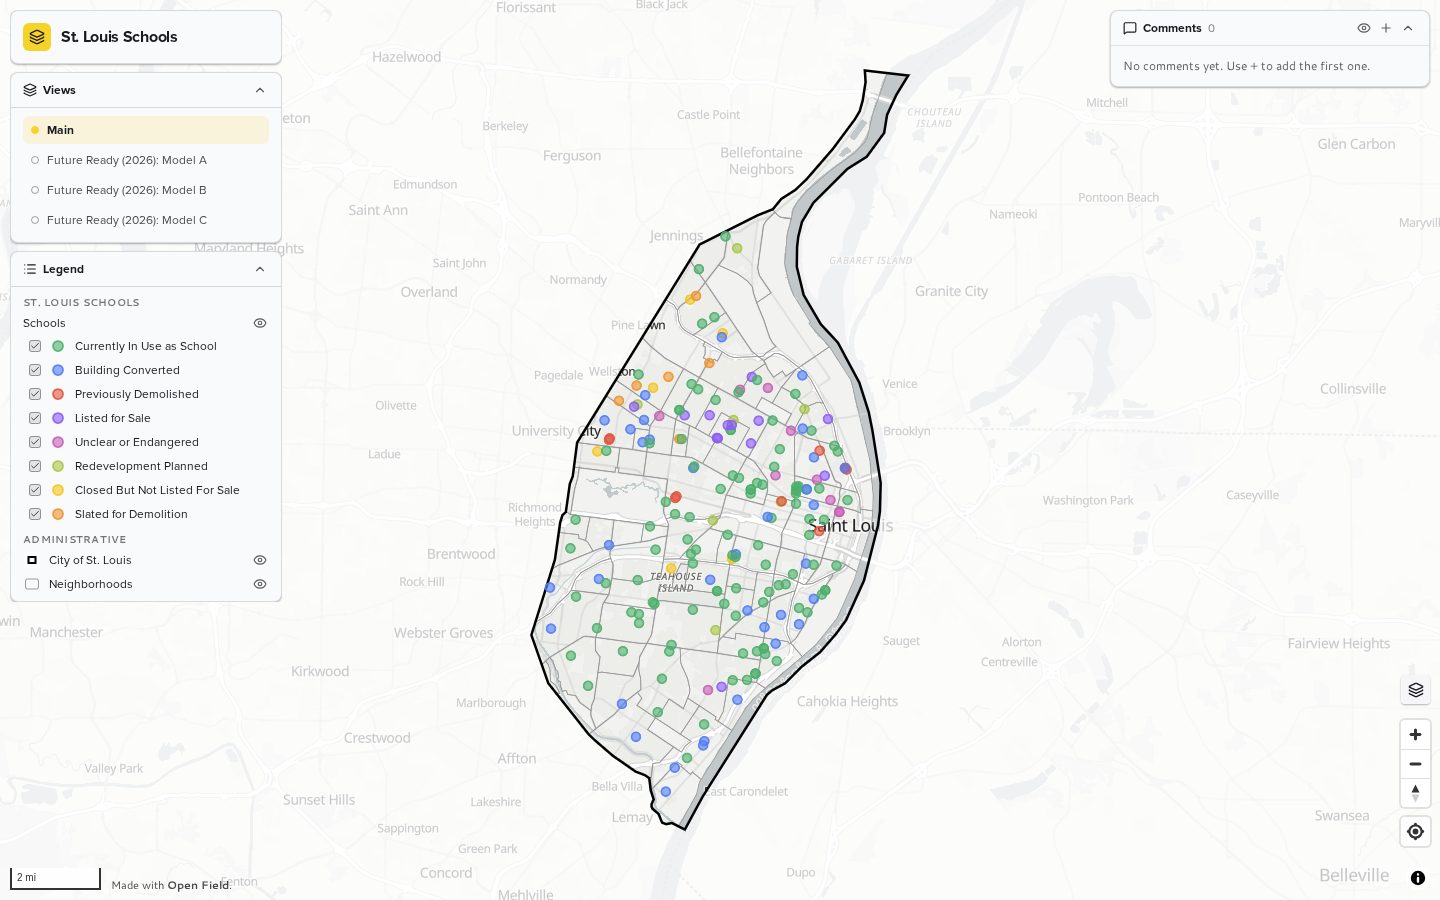Image resolution: width=1440 pixels, height=900 pixels.
Task: Collapse the Comments panel
Action: 1408,28
